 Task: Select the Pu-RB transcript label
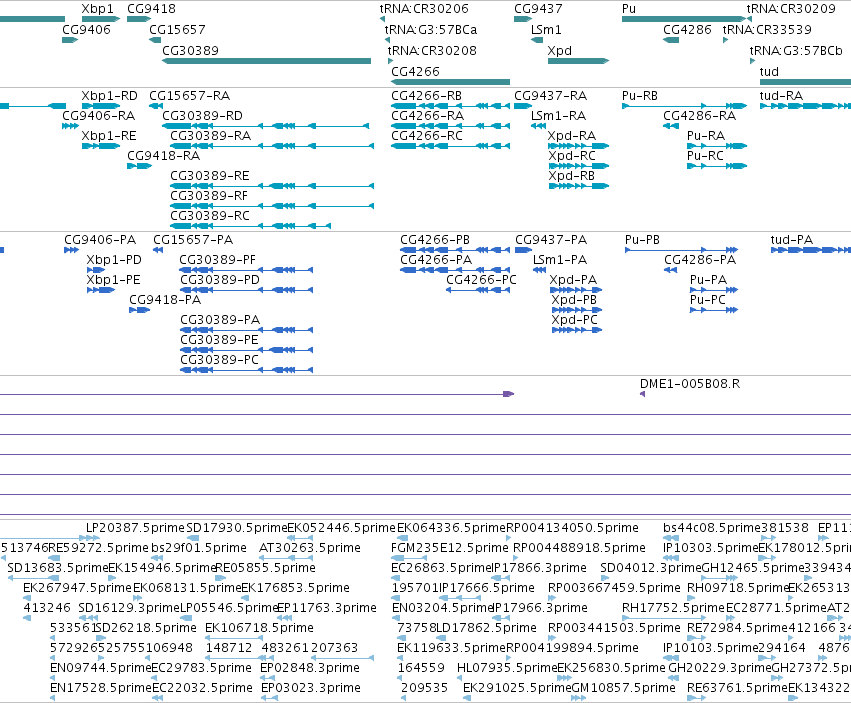(x=640, y=96)
